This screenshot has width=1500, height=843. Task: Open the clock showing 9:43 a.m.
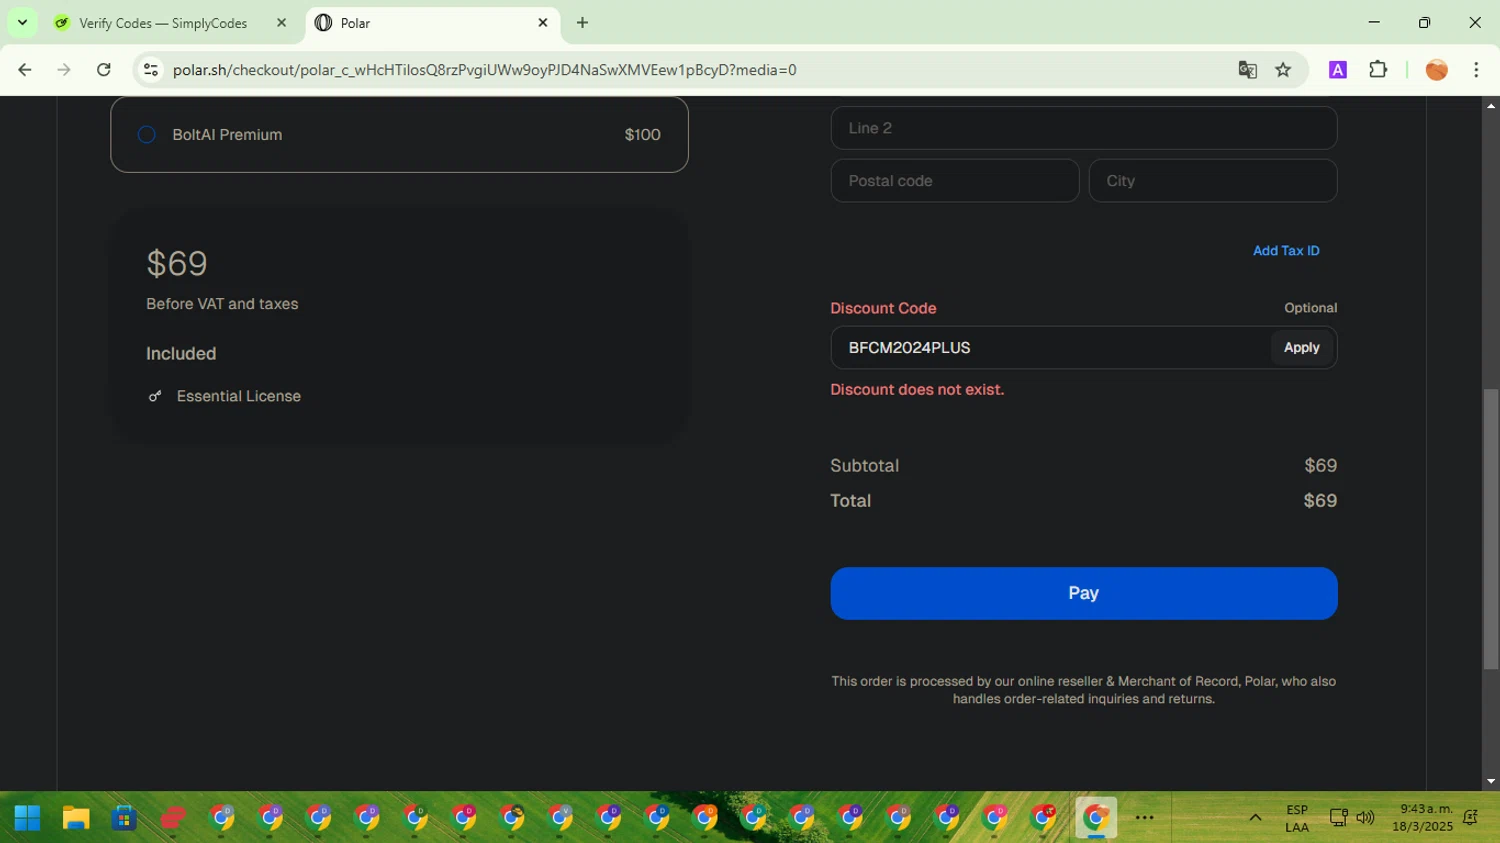tap(1423, 818)
